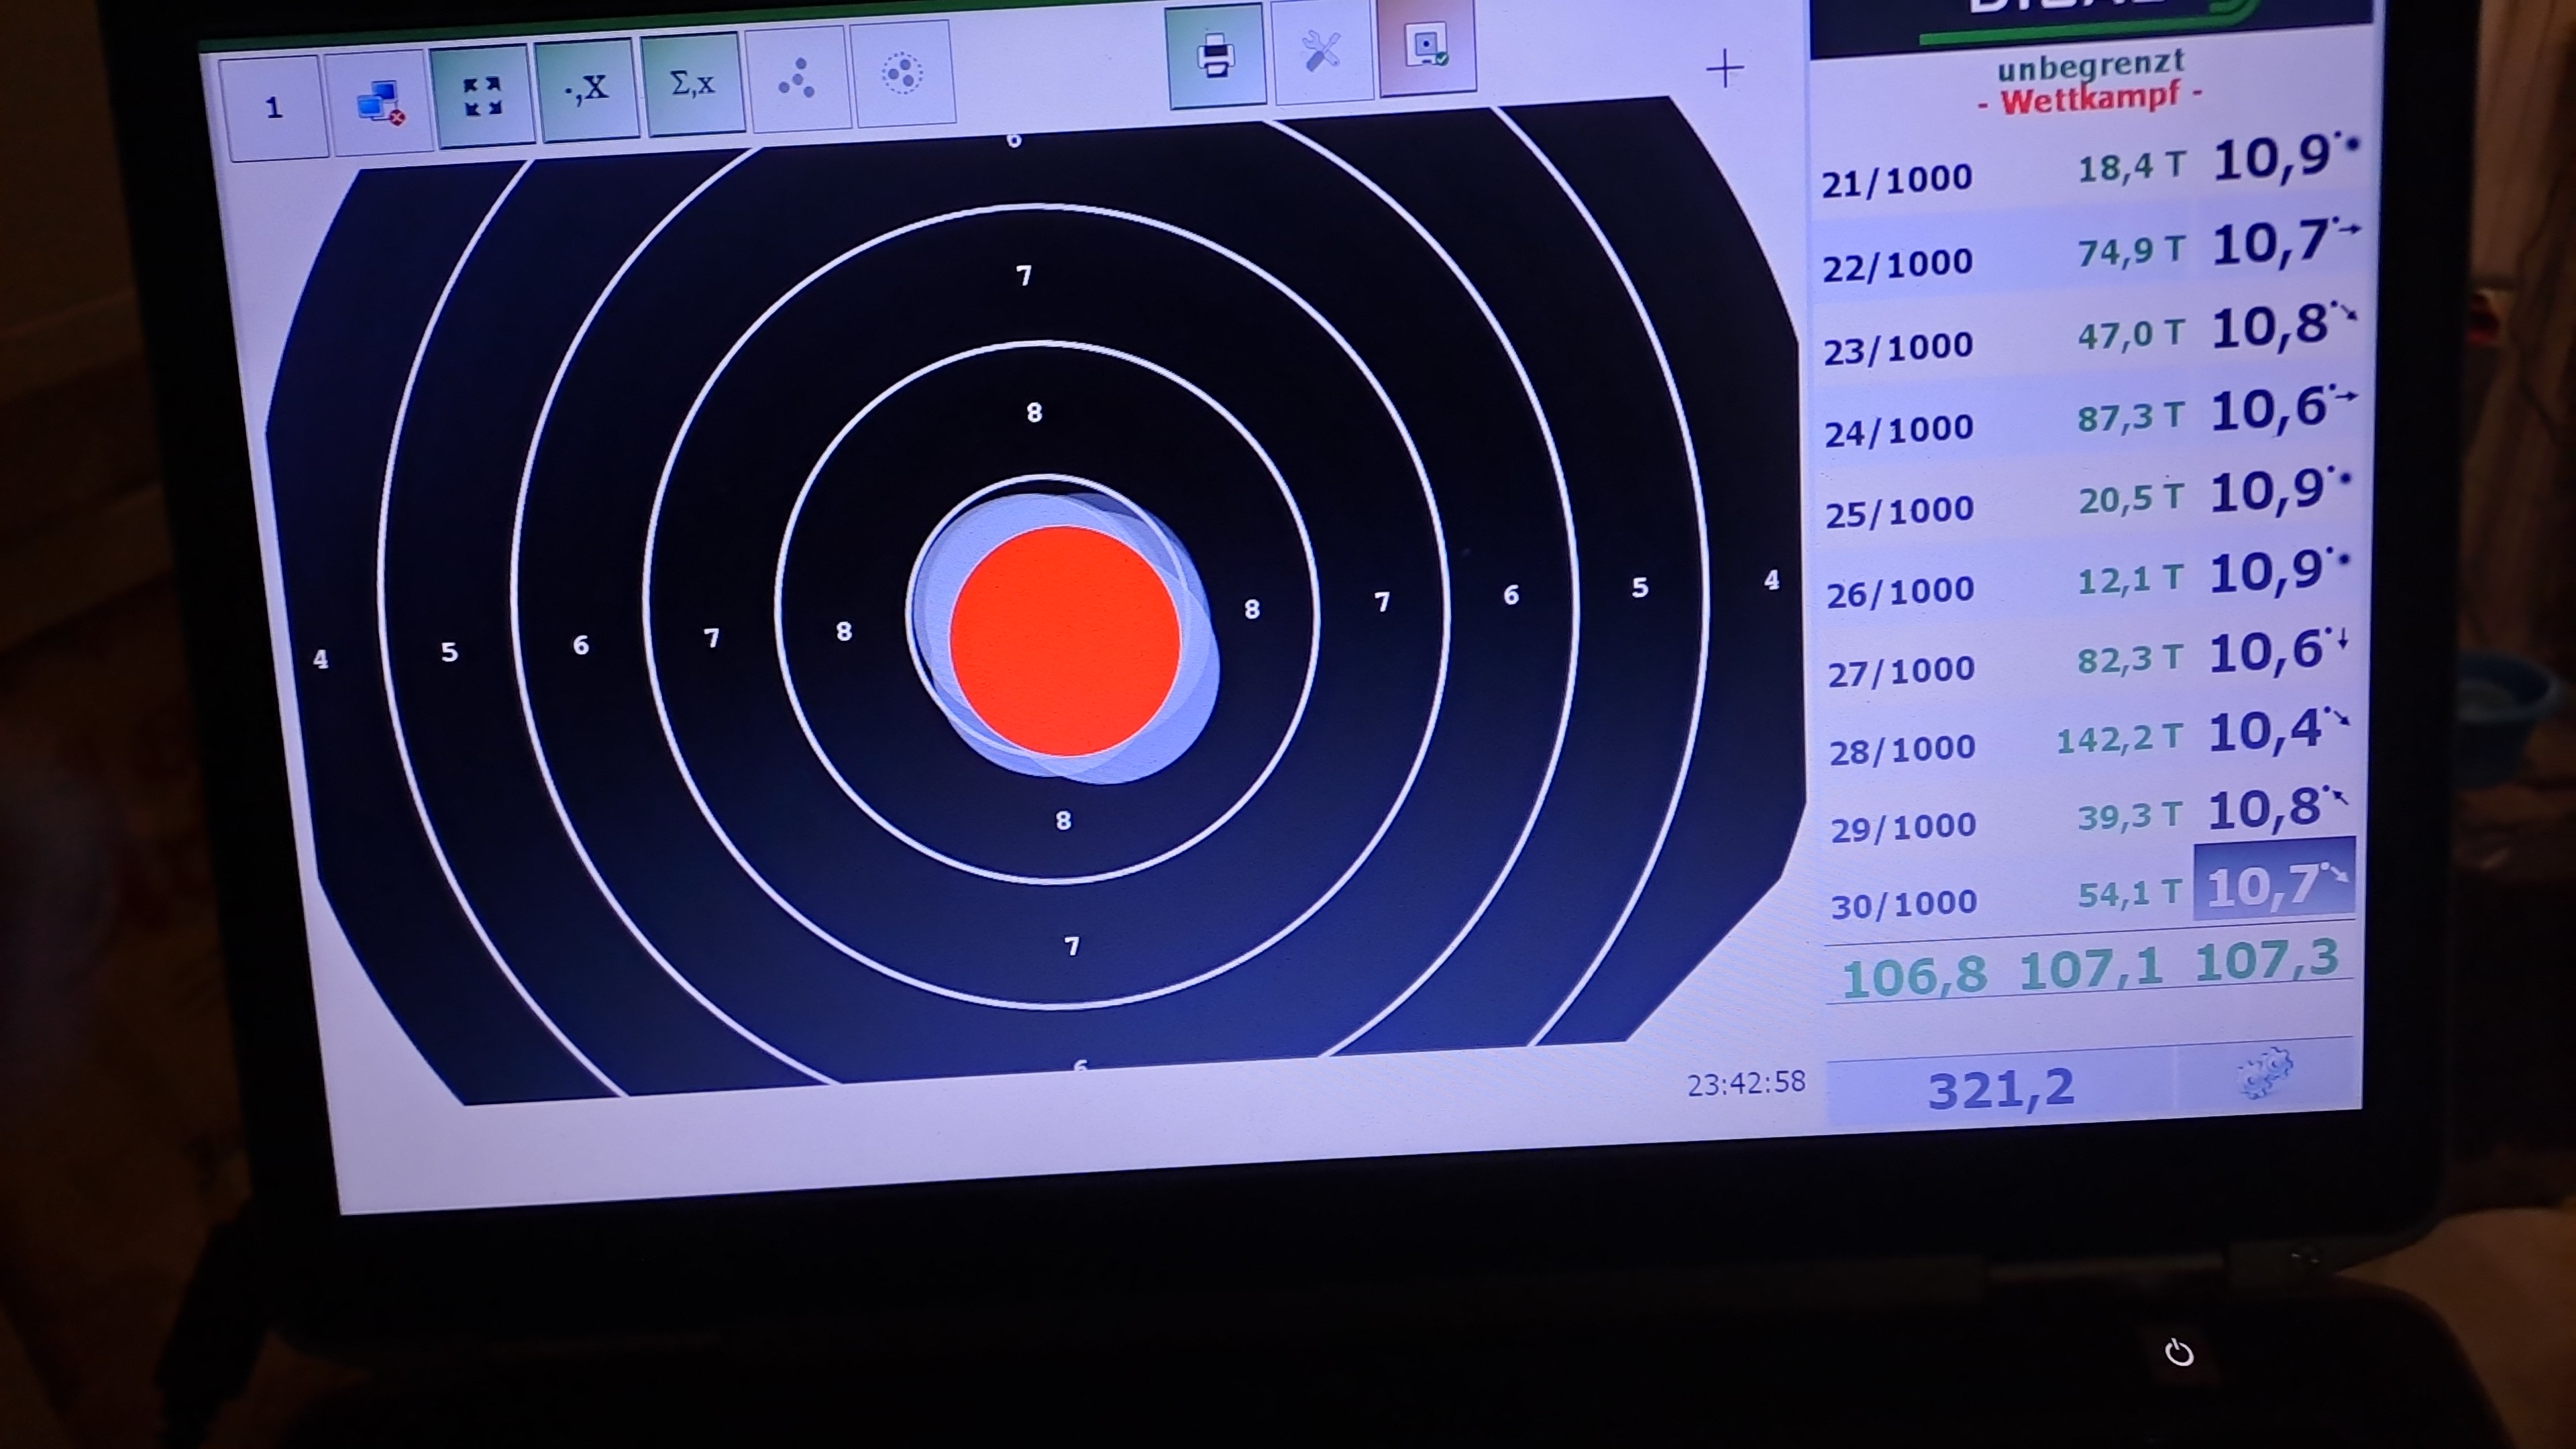
Task: Toggle decimal scoring with the .,X button
Action: click(588, 90)
